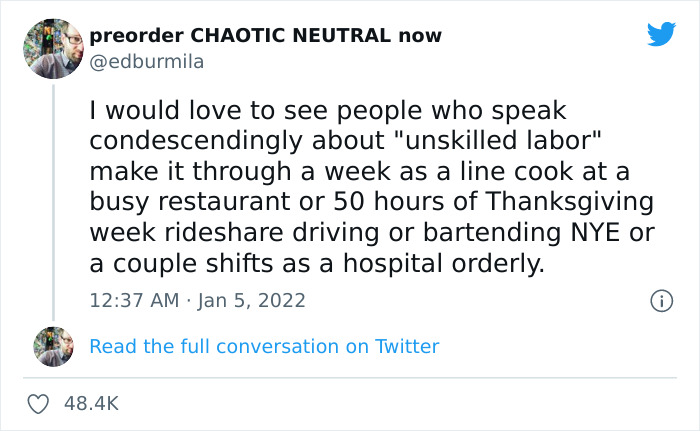Image resolution: width=700 pixels, height=431 pixels.
Task: Click the 48.4K likes count
Action: (91, 404)
